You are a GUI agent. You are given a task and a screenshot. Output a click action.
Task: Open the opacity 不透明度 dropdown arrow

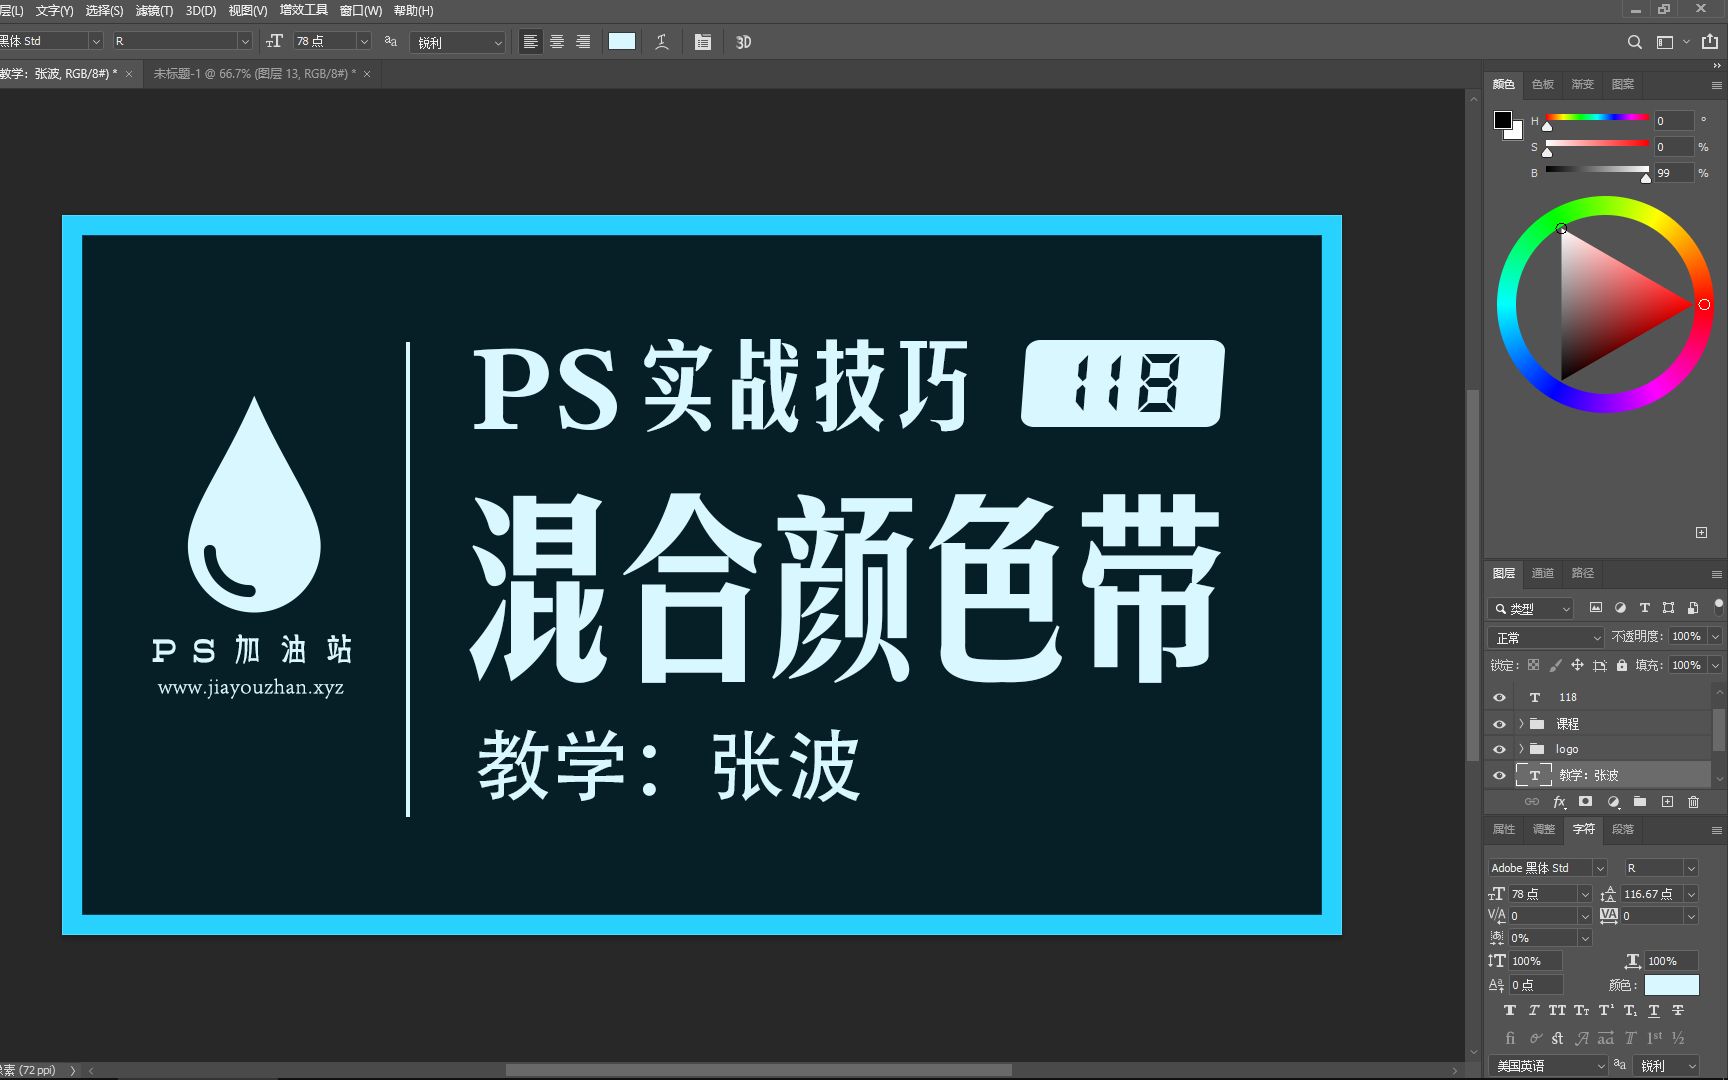click(x=1715, y=637)
